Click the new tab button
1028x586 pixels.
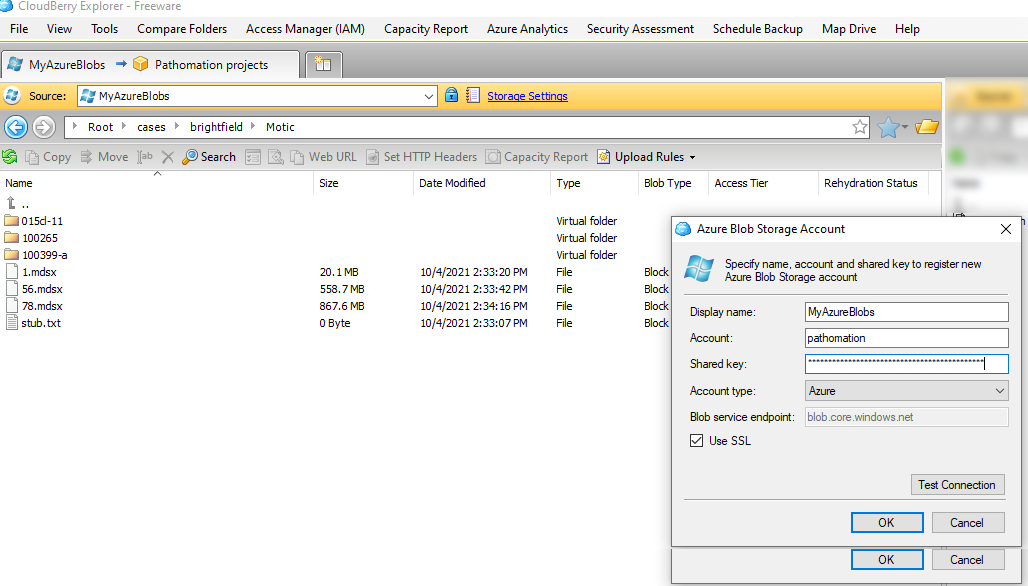(x=323, y=65)
